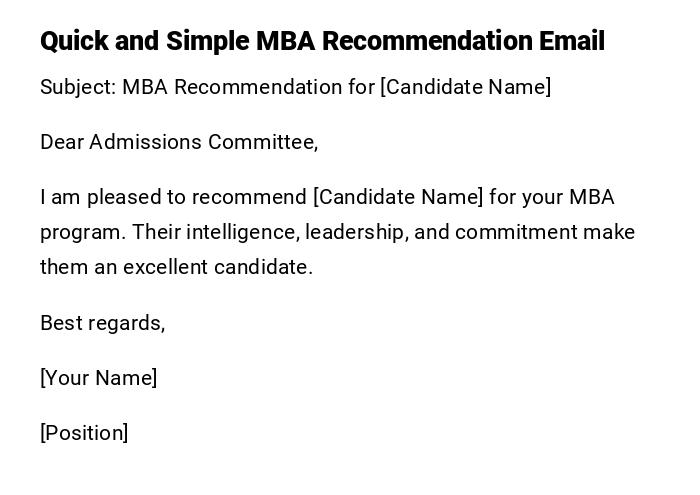Click the word "program." in the body
The image size is (700, 495).
coord(83,232)
